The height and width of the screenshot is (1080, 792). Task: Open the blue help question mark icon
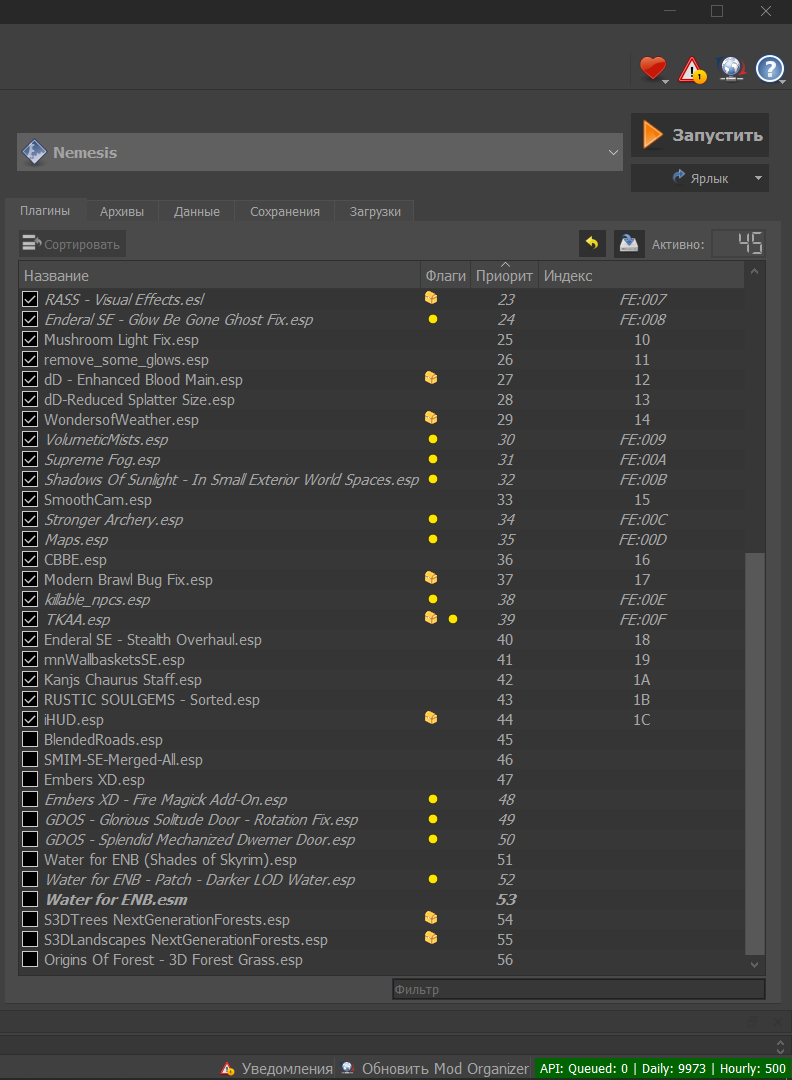click(x=769, y=69)
